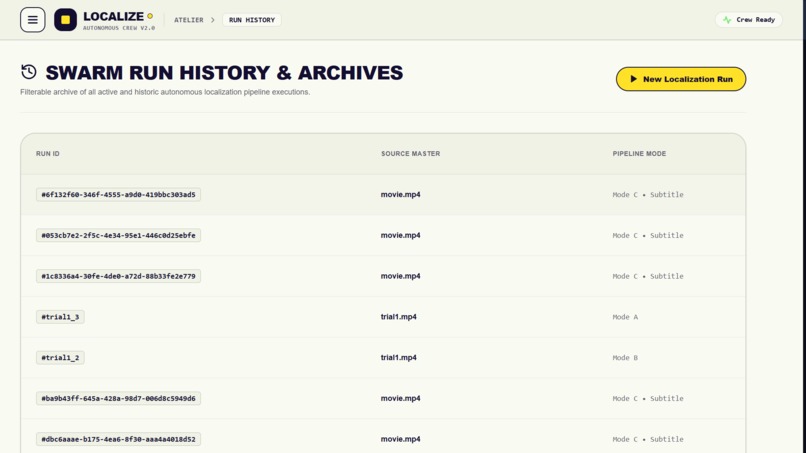Click trial1.mp4 in the #trial1_2 row
Viewport: 806px width, 453px height.
pyautogui.click(x=398, y=357)
